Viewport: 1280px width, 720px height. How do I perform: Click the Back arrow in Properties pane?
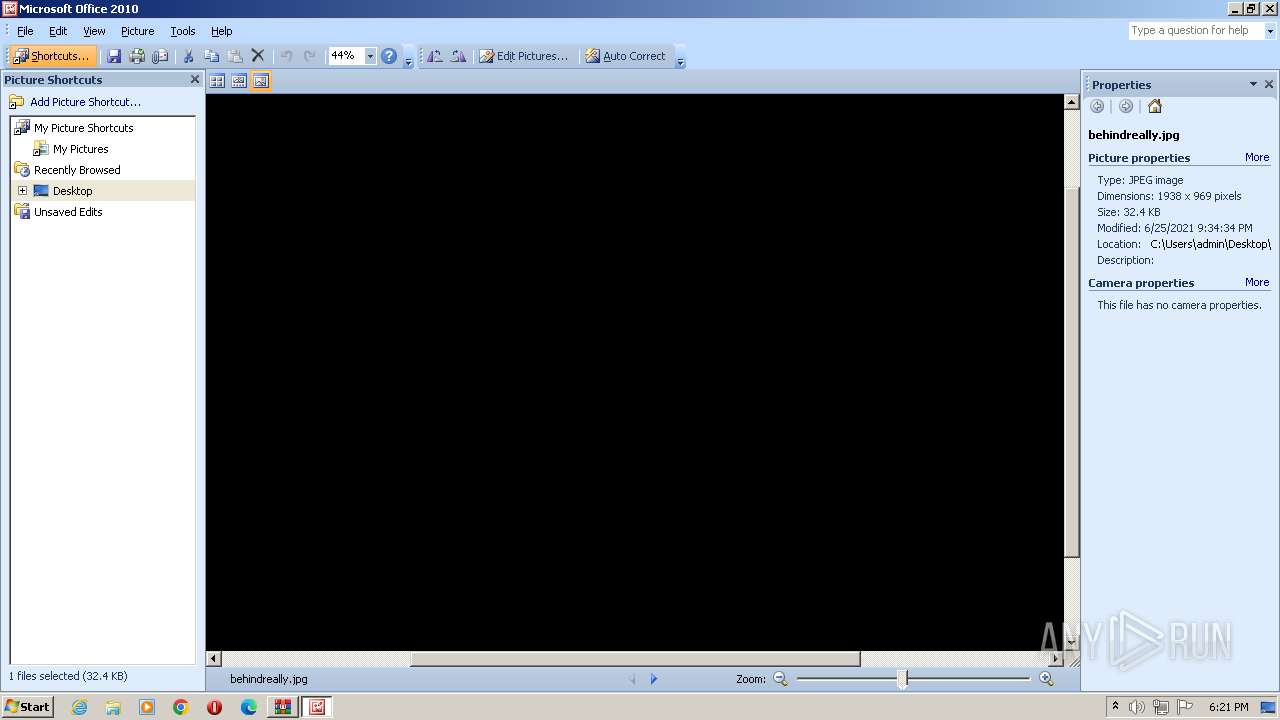click(x=1097, y=106)
